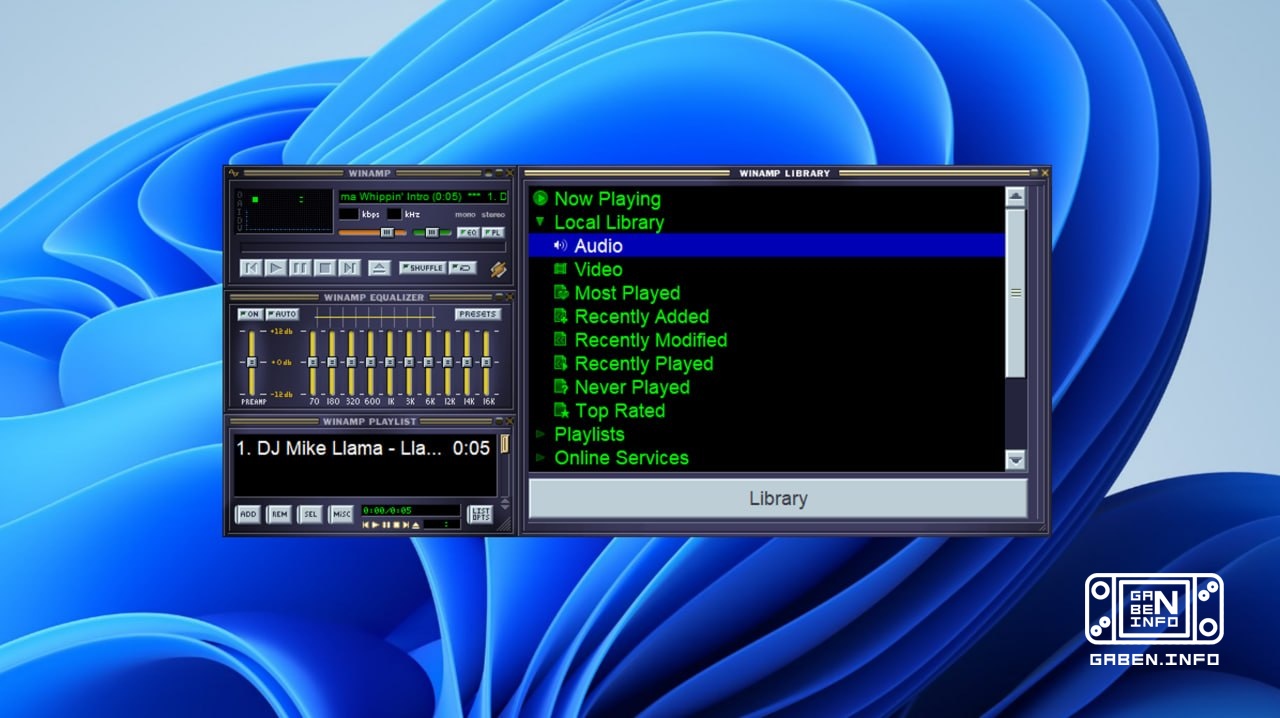Open the playlist ADD menu

tap(247, 514)
